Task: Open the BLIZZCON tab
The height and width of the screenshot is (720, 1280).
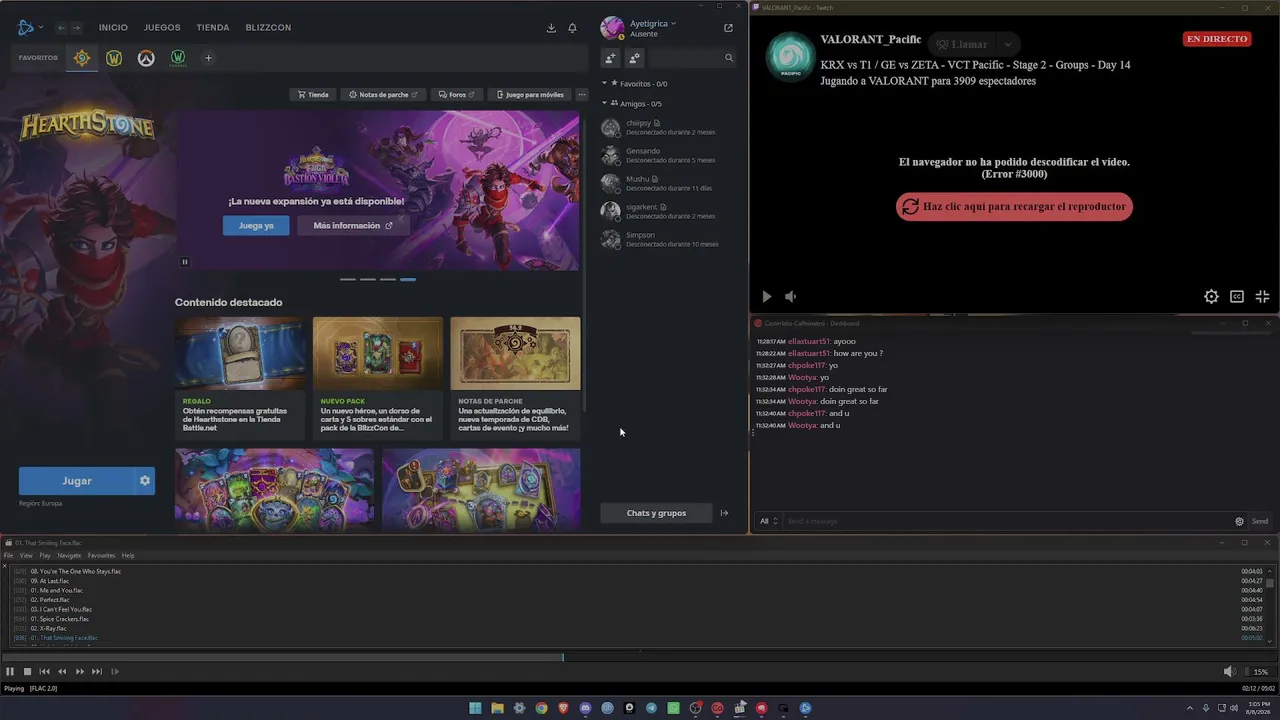Action: [268, 27]
